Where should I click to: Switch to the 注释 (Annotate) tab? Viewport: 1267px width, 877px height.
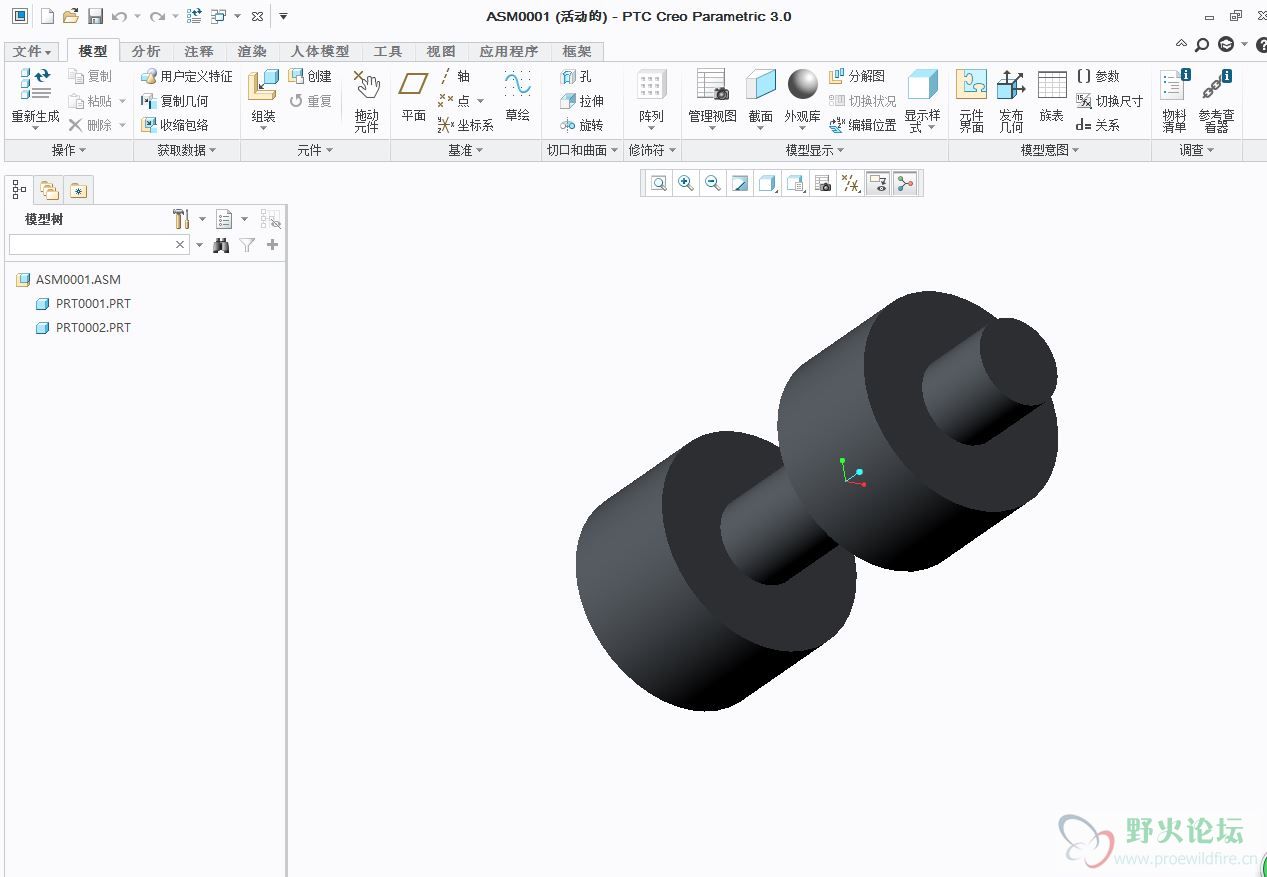(x=199, y=52)
